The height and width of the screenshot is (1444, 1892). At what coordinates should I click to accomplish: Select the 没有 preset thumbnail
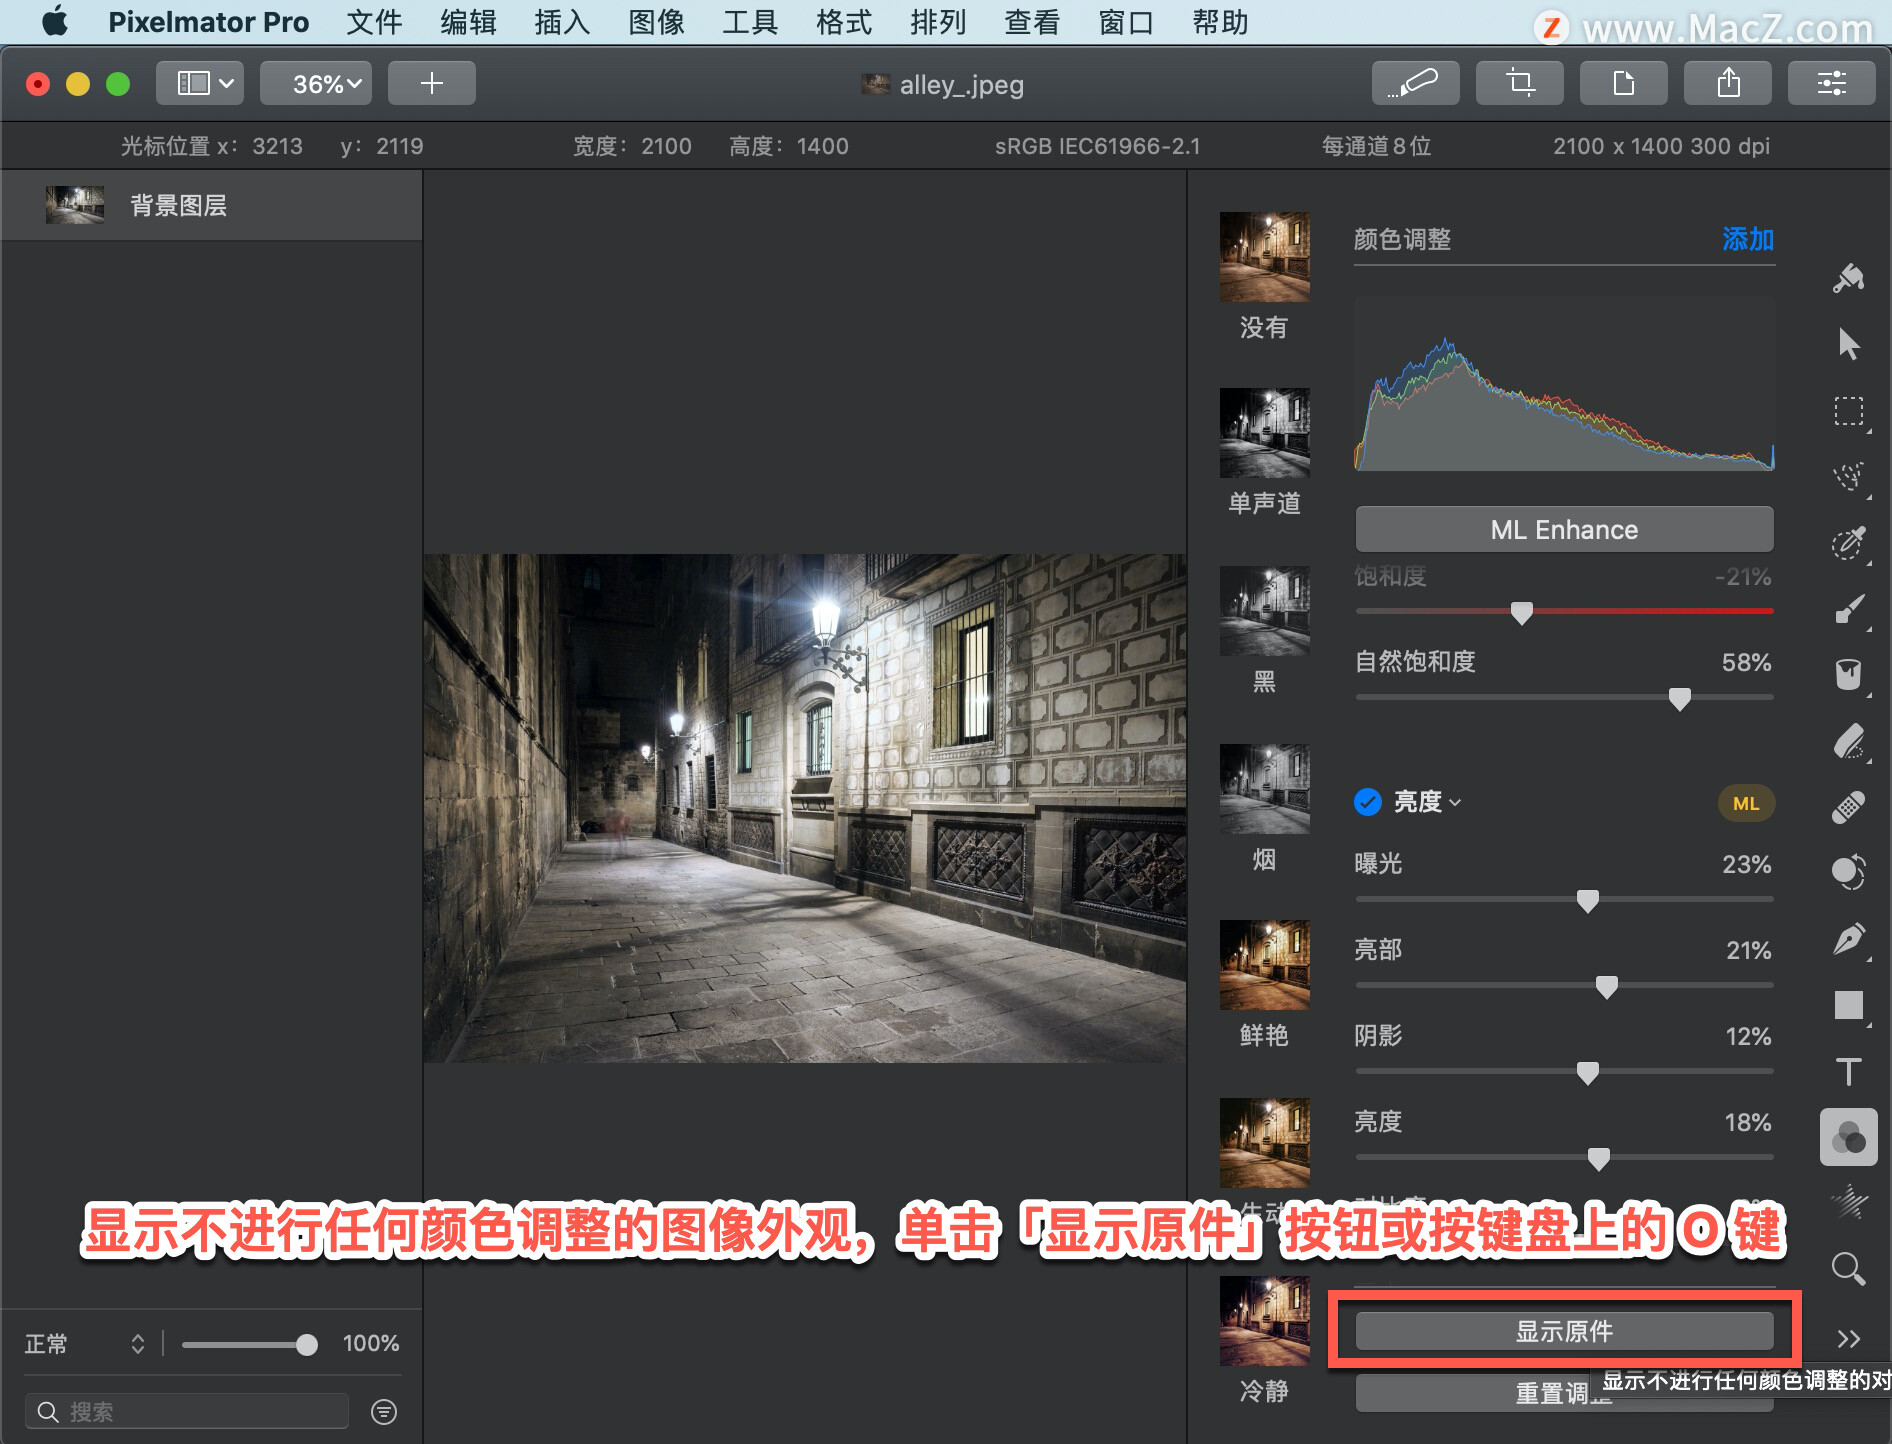point(1264,257)
